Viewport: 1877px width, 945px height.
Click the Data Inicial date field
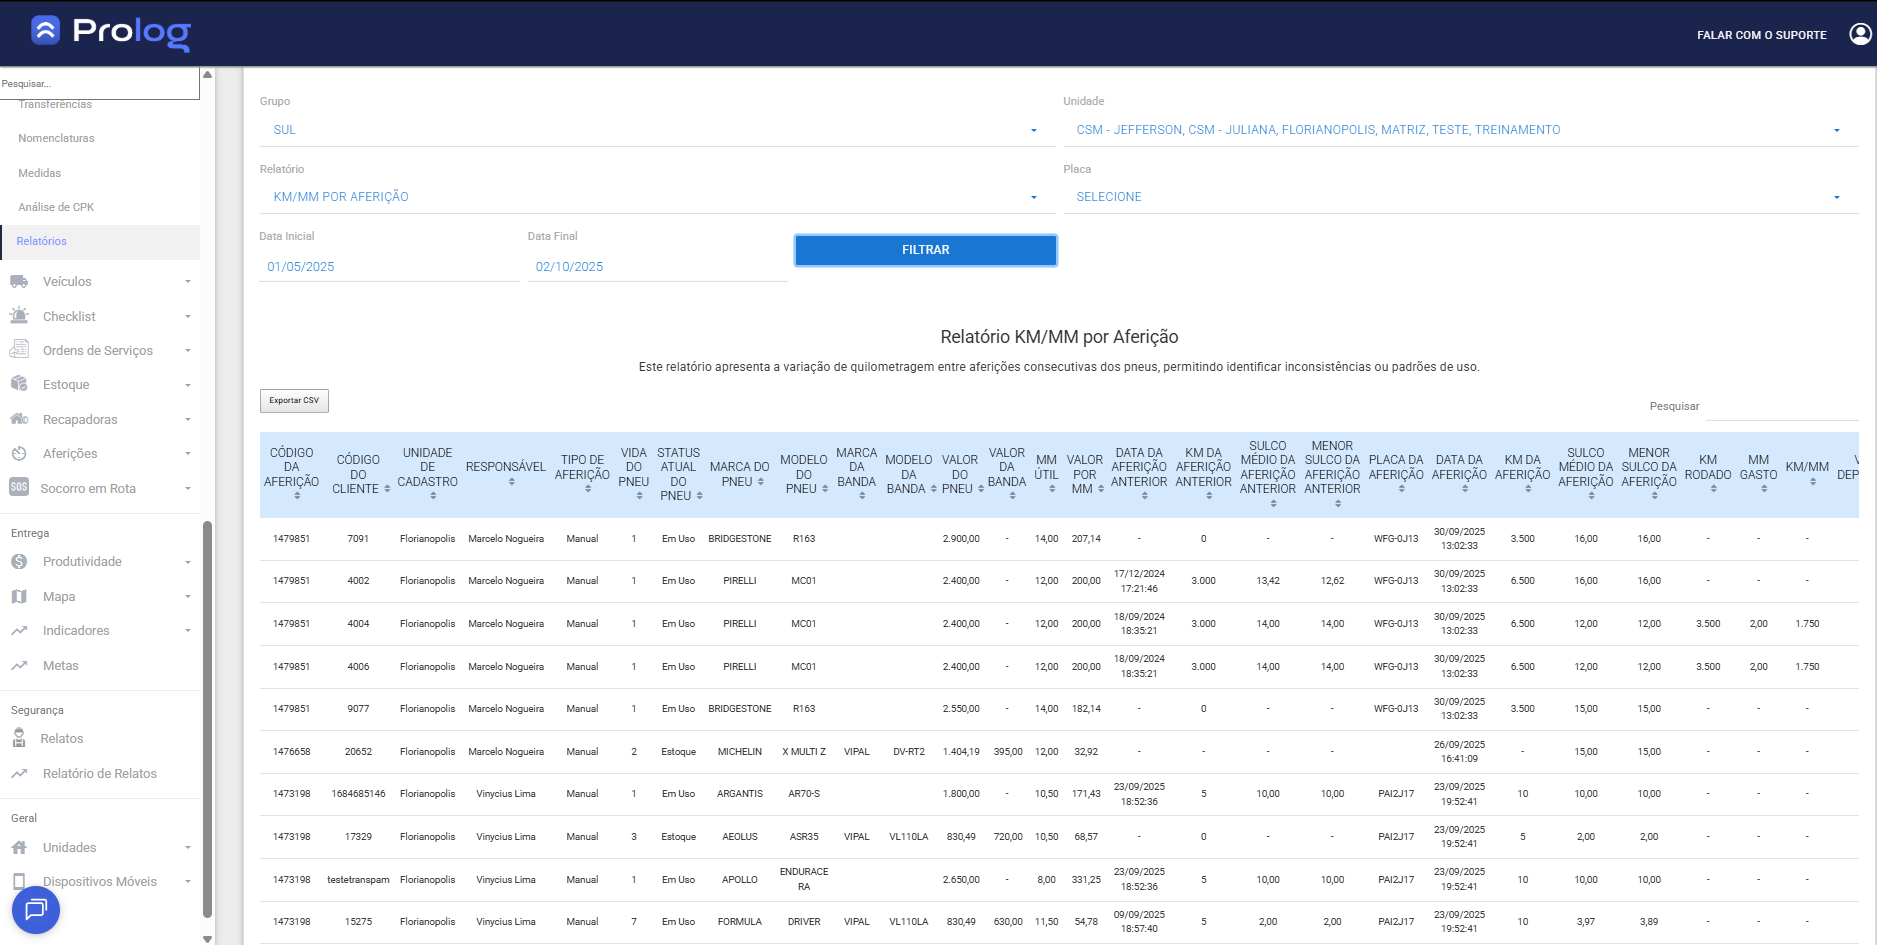tap(388, 267)
